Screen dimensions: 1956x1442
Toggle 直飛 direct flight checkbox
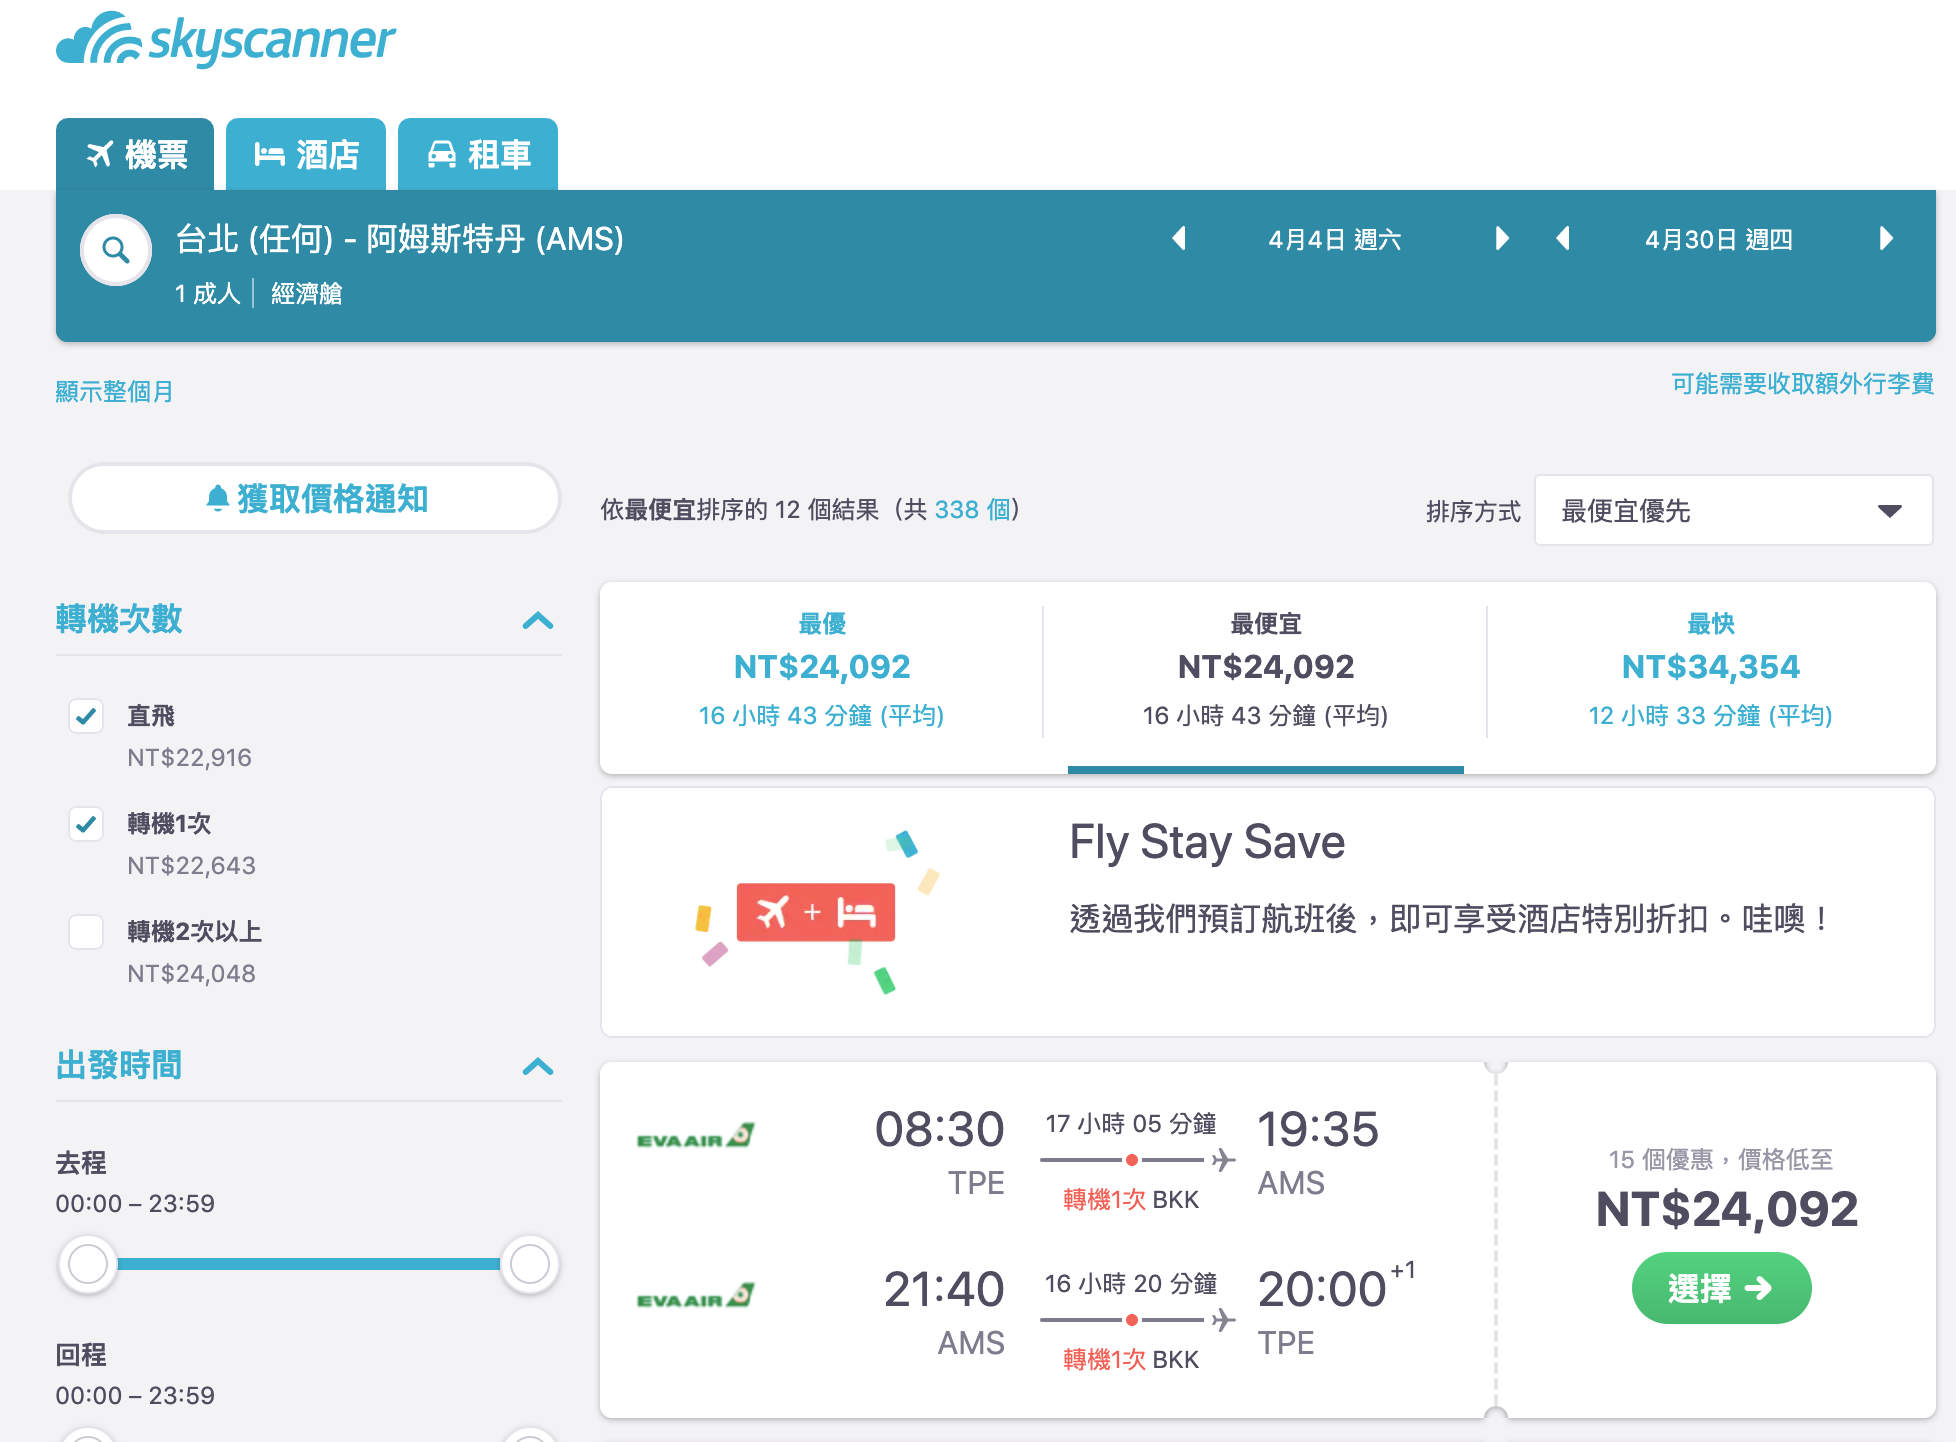[x=86, y=716]
